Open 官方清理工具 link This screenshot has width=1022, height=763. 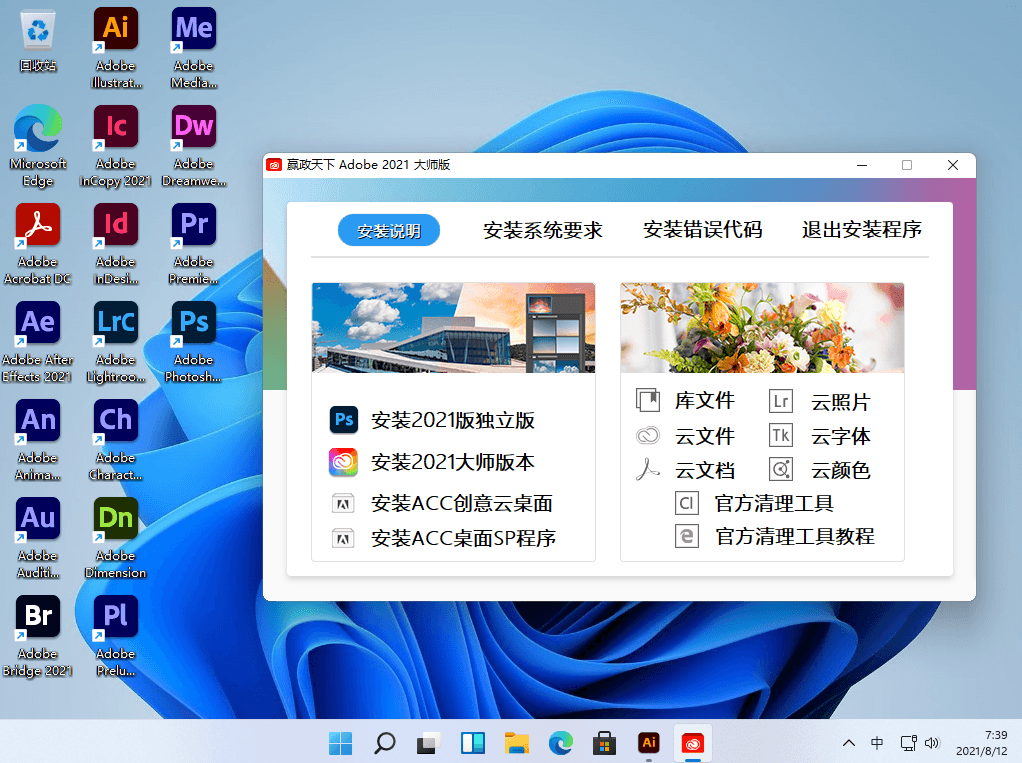774,504
